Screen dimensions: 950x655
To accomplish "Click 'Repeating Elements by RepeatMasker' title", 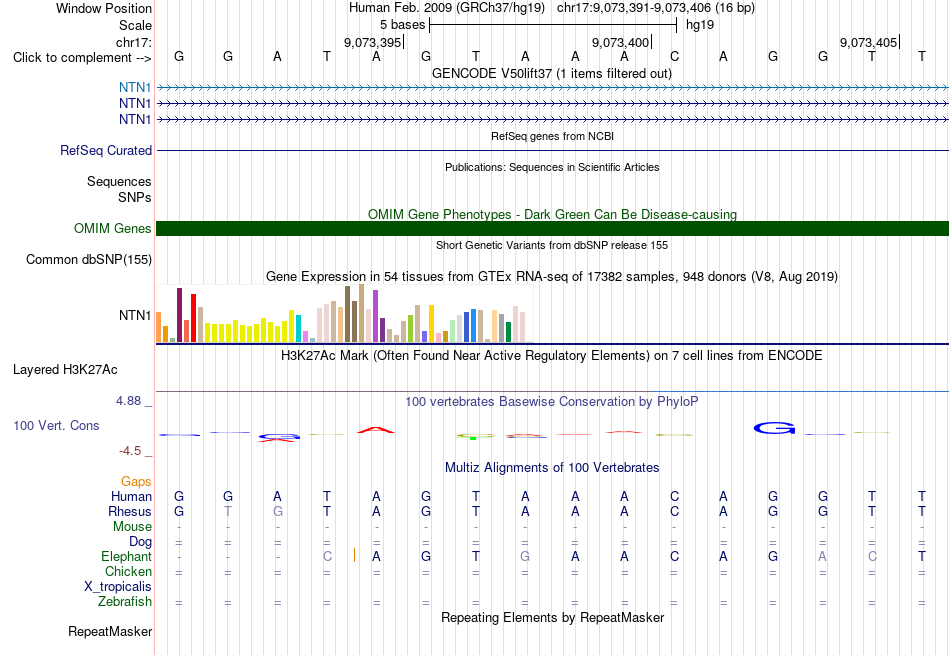I will point(553,617).
